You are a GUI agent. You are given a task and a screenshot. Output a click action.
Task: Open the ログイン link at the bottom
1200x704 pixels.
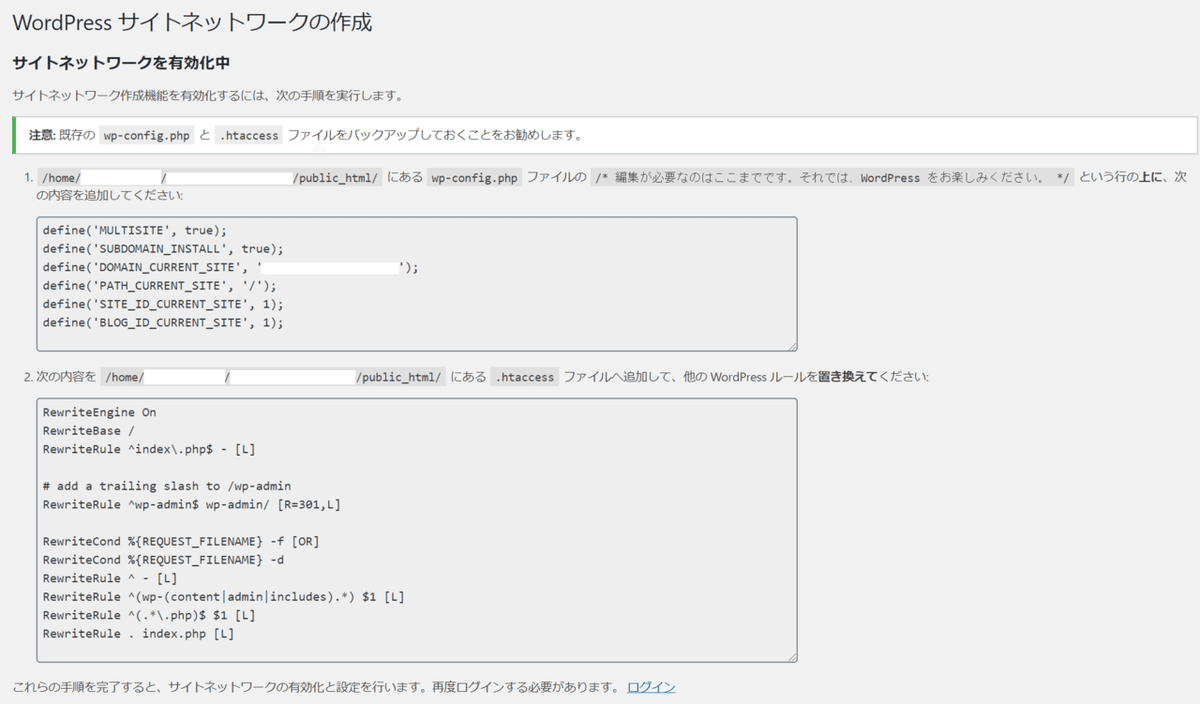coord(651,686)
